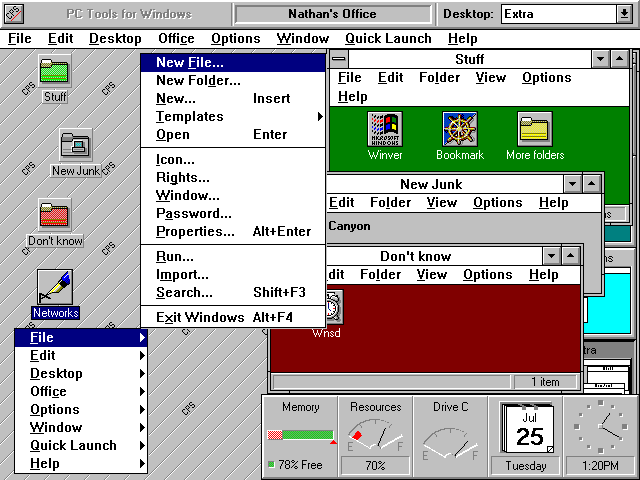Open Folder menu in Don't know window

point(380,275)
